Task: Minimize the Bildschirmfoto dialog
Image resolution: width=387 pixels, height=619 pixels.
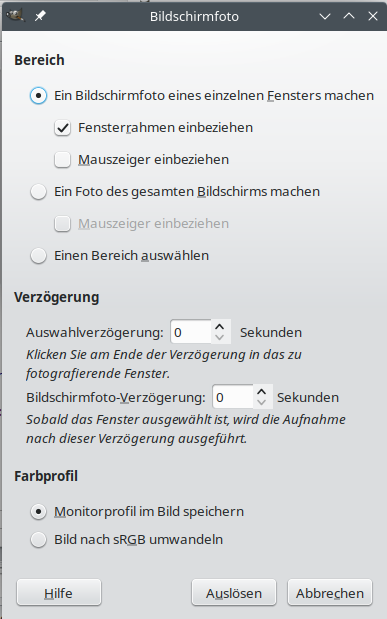Action: (x=325, y=17)
